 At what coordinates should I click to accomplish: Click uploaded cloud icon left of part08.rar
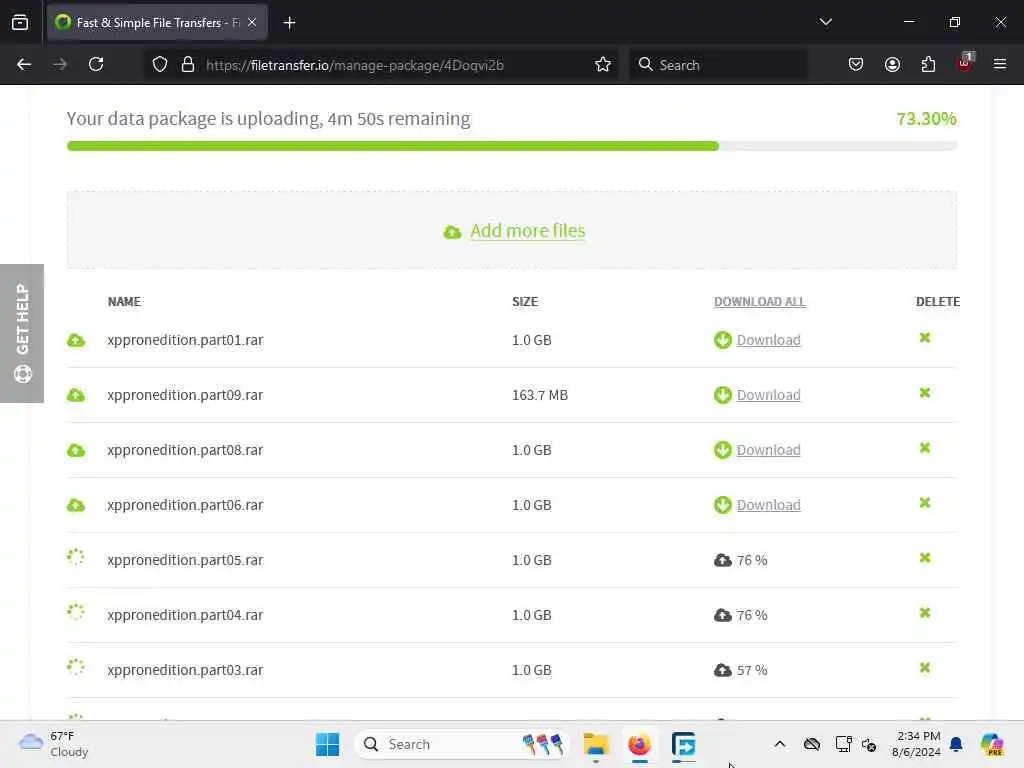pos(76,450)
